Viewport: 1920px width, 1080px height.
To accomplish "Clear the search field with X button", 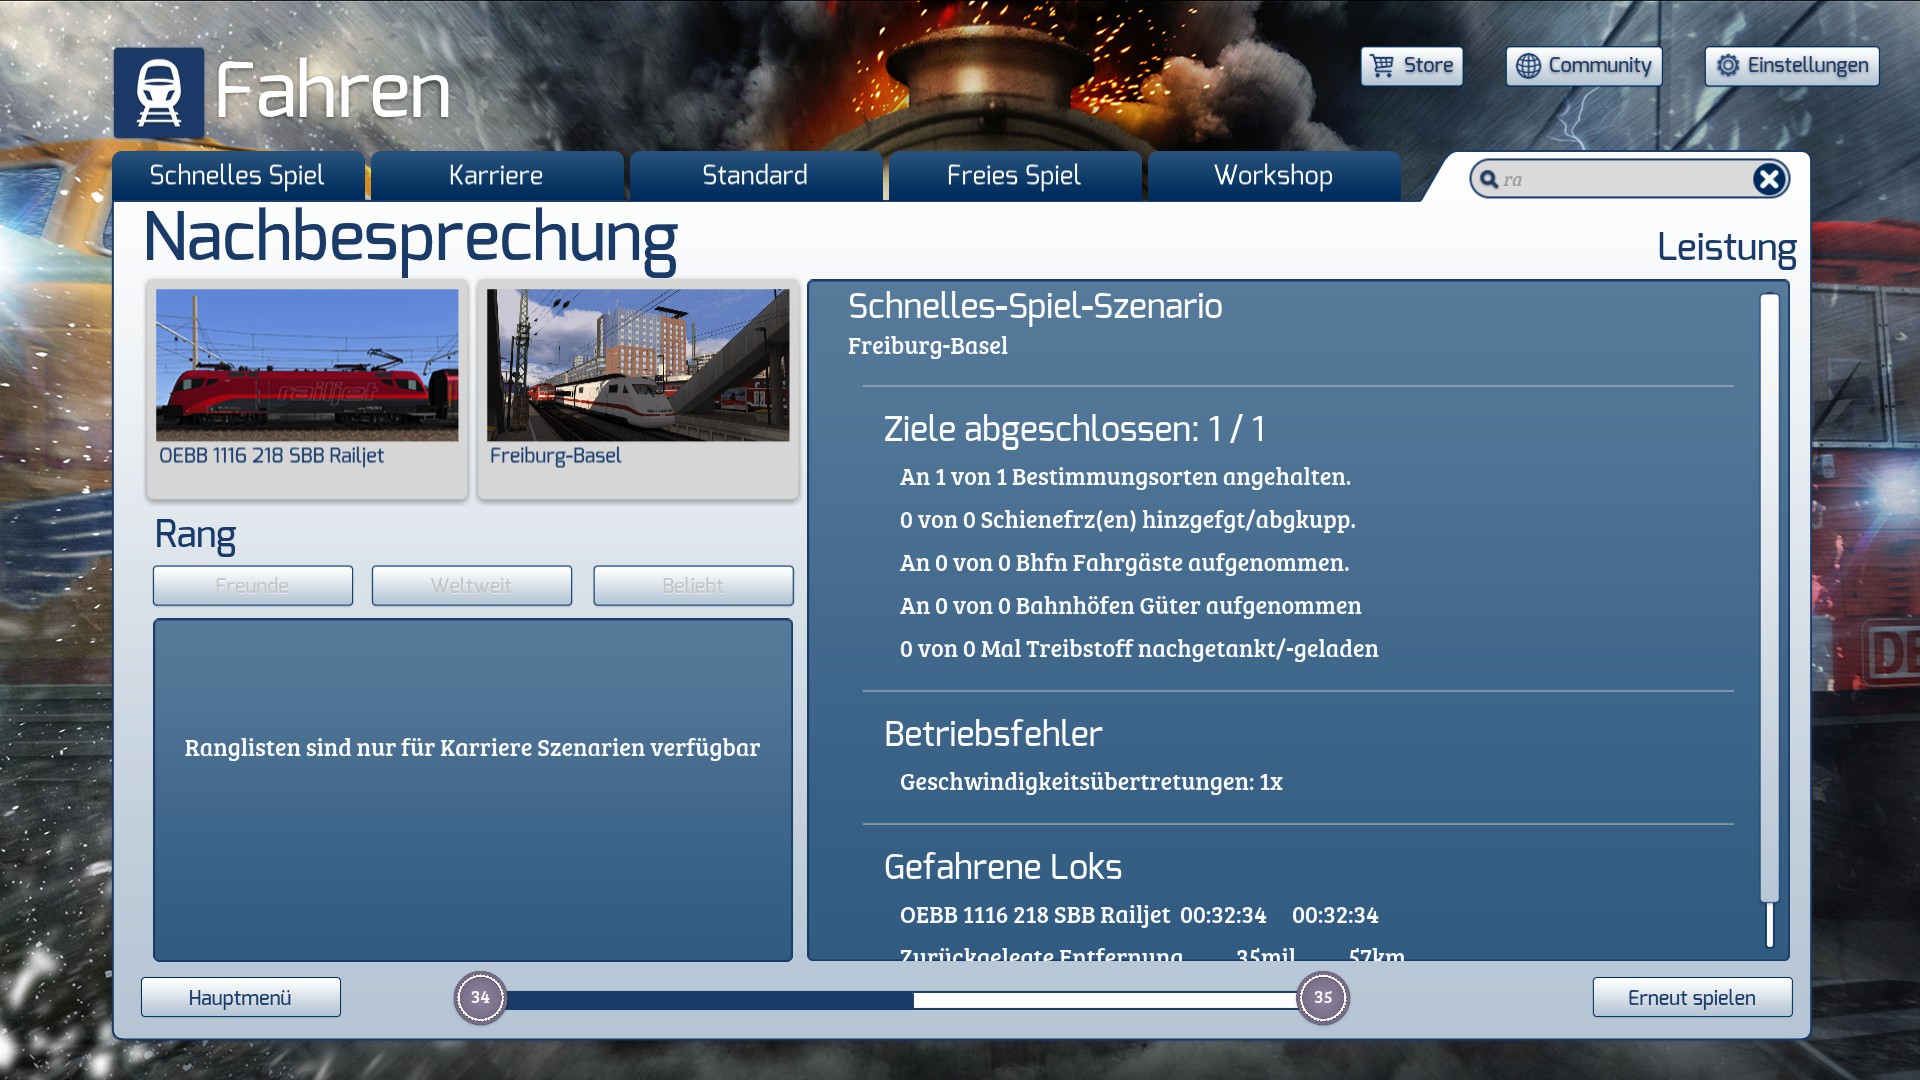I will point(1768,180).
